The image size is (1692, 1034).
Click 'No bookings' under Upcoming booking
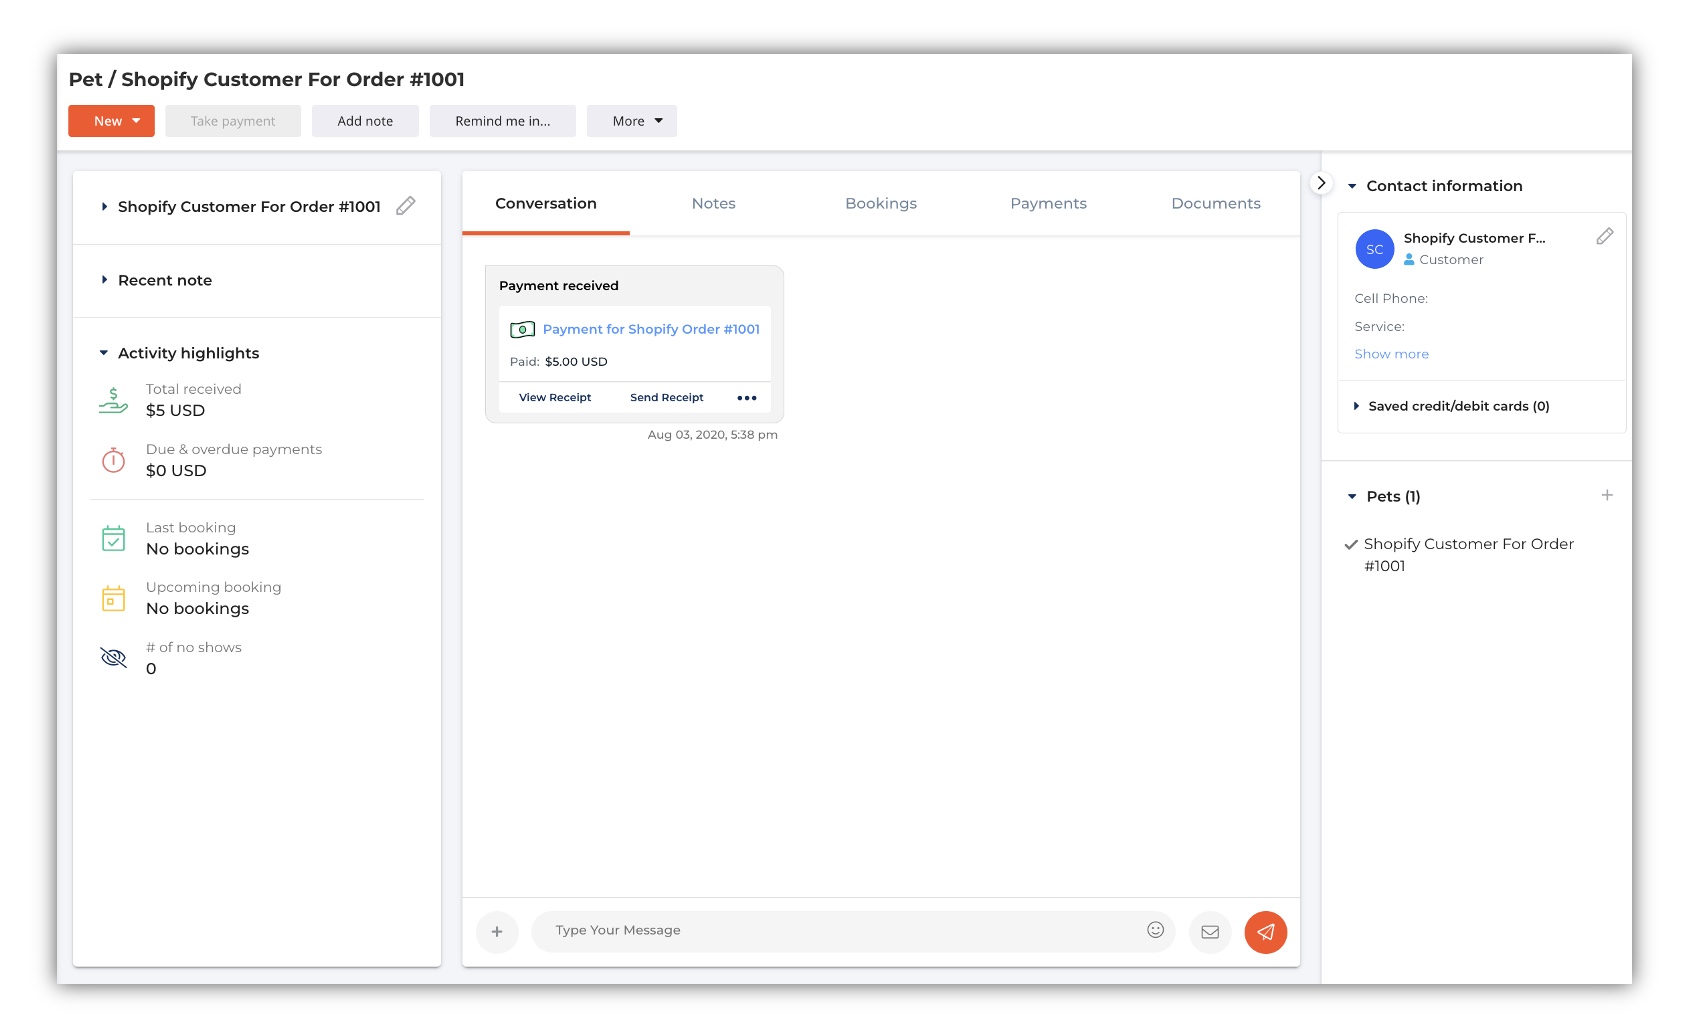tap(197, 609)
